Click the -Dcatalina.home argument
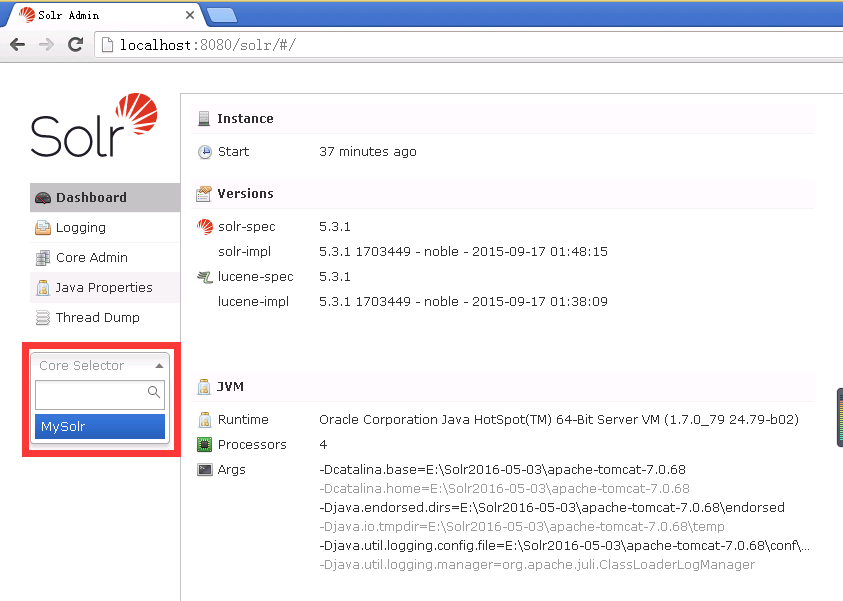Viewport: 843px width, 601px height. [504, 489]
